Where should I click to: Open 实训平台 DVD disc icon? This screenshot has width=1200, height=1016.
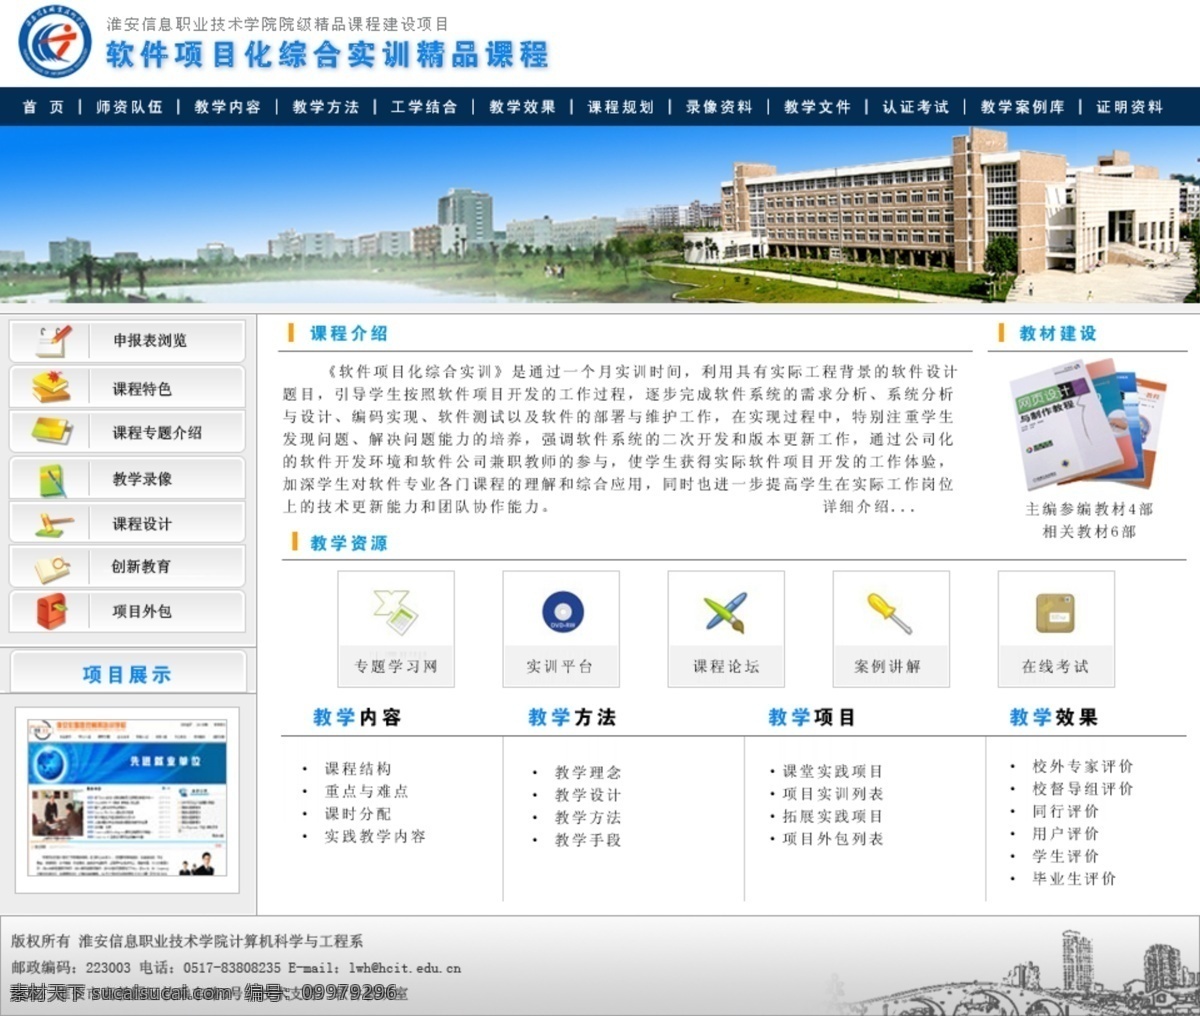click(562, 611)
